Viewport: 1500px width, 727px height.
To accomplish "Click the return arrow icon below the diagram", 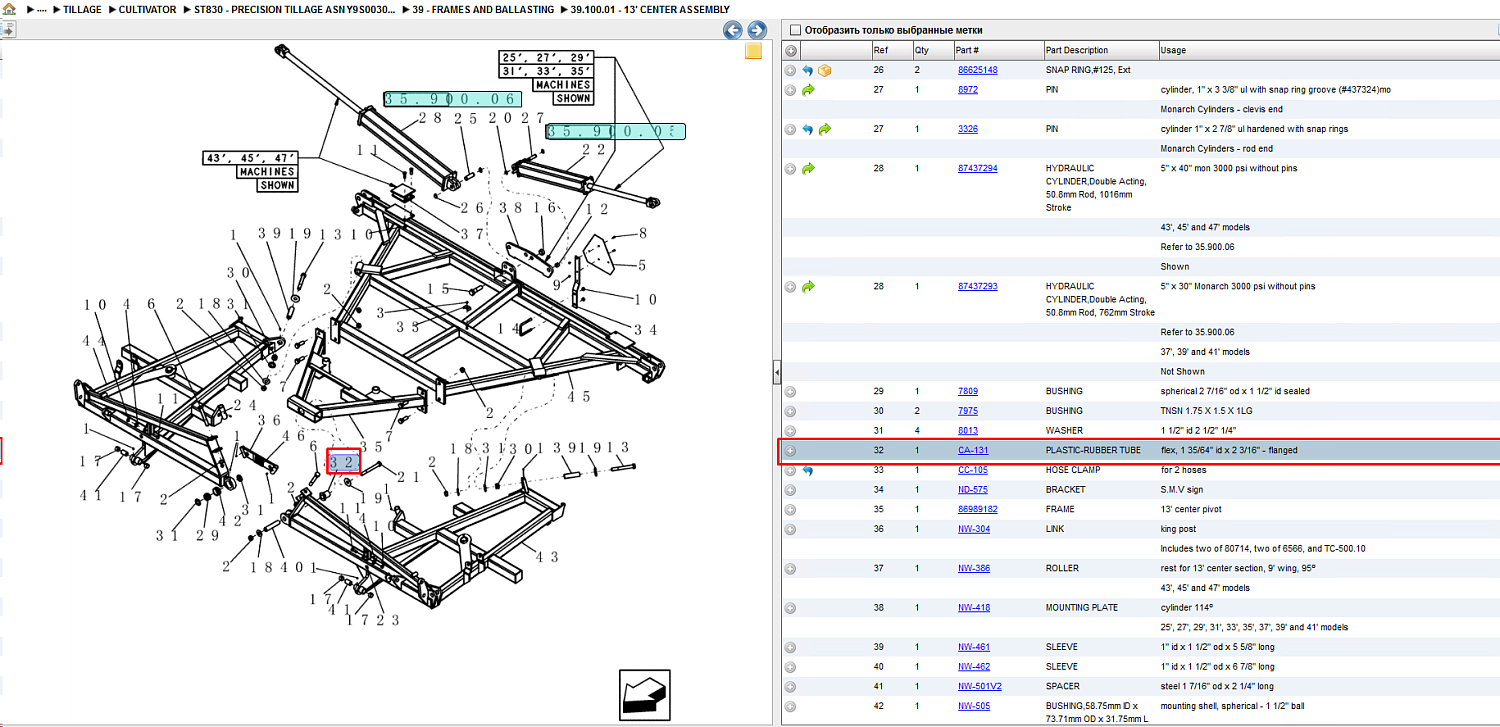I will pyautogui.click(x=644, y=694).
